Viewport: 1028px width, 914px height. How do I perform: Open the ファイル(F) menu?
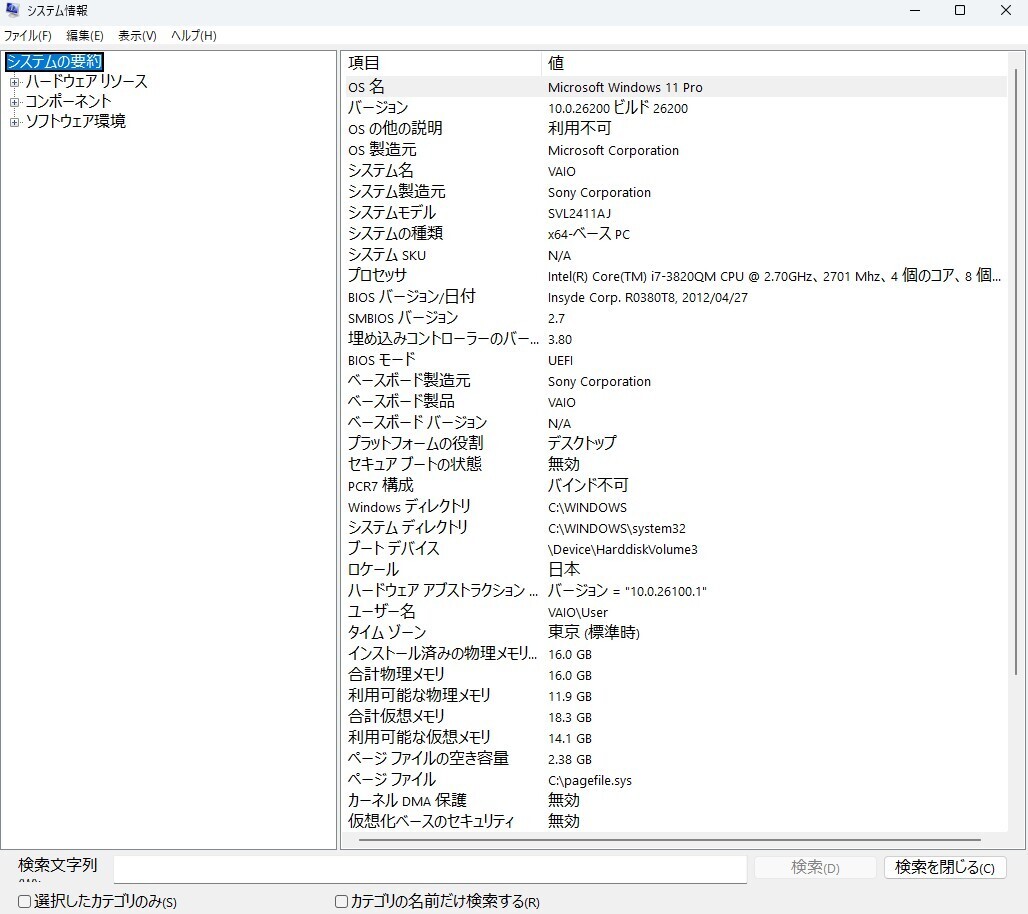tap(28, 35)
